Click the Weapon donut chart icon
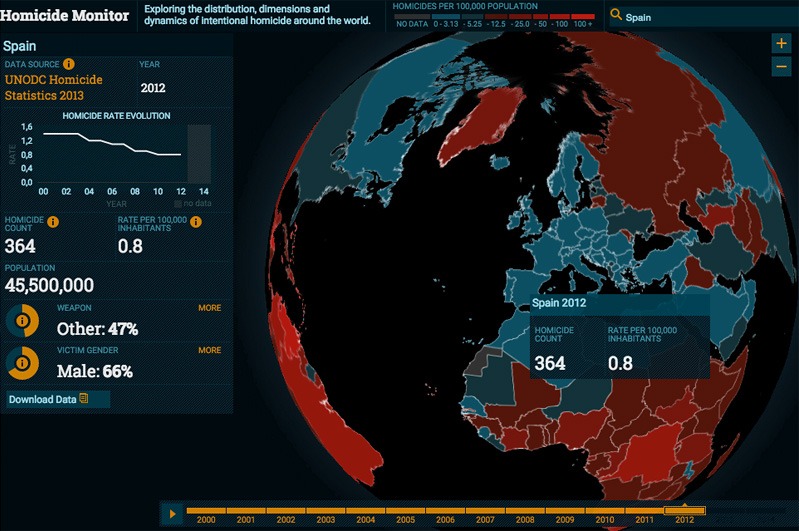 [x=22, y=321]
